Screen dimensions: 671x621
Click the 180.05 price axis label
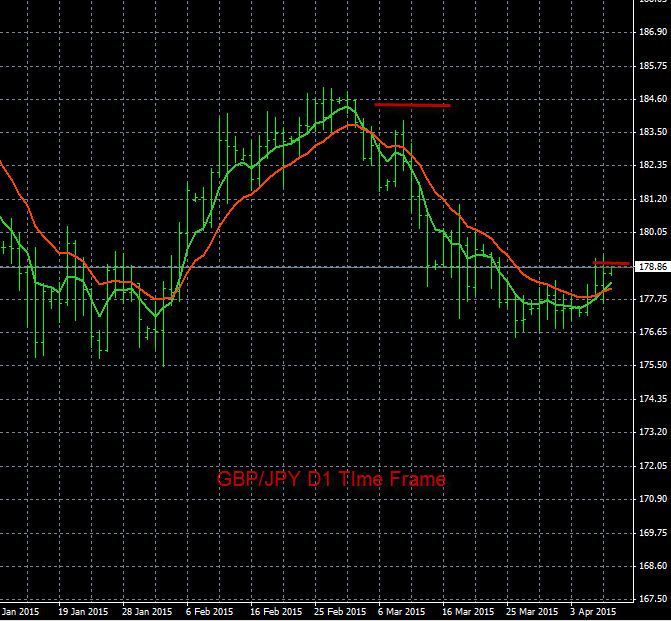653,232
